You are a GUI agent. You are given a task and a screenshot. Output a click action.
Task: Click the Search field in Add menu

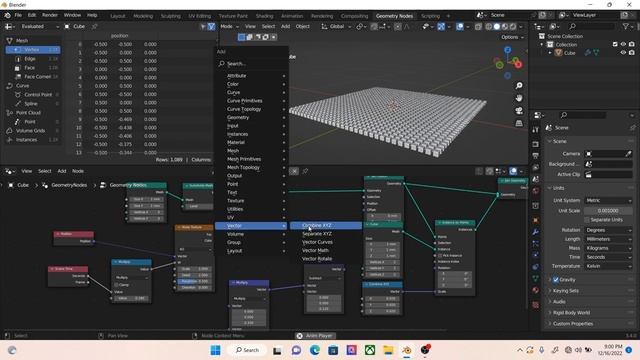(x=251, y=64)
